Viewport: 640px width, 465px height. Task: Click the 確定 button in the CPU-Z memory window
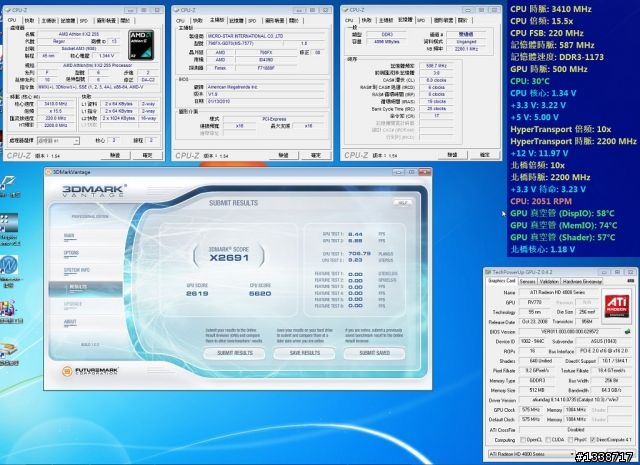coord(484,155)
